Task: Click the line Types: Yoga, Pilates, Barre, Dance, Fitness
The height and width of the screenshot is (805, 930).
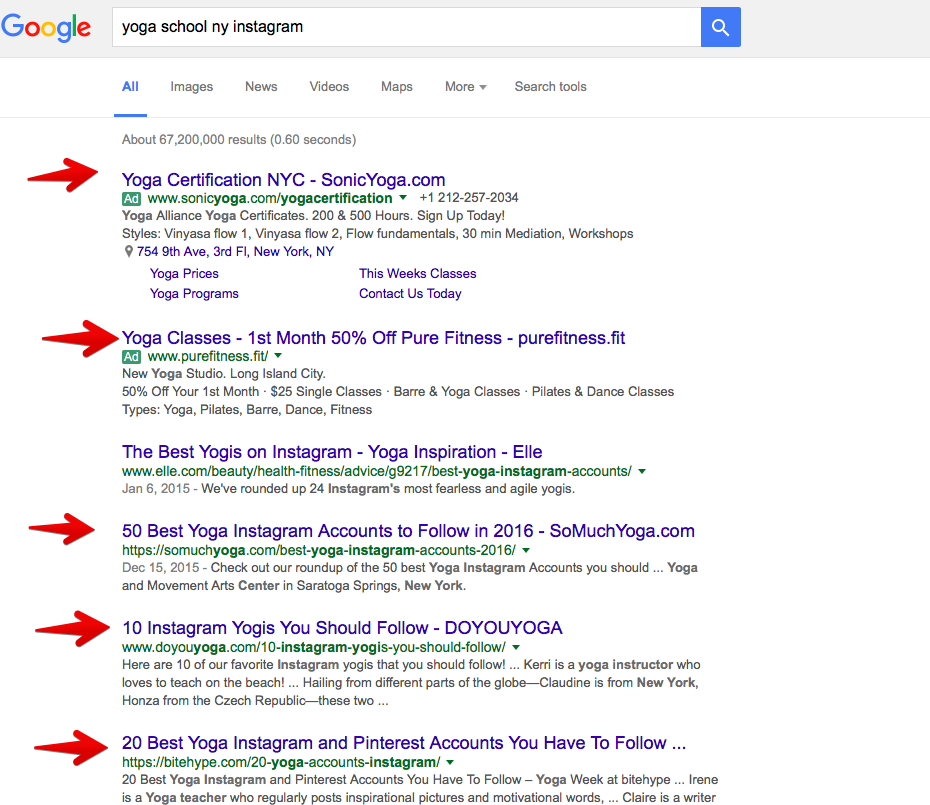Action: 247,410
